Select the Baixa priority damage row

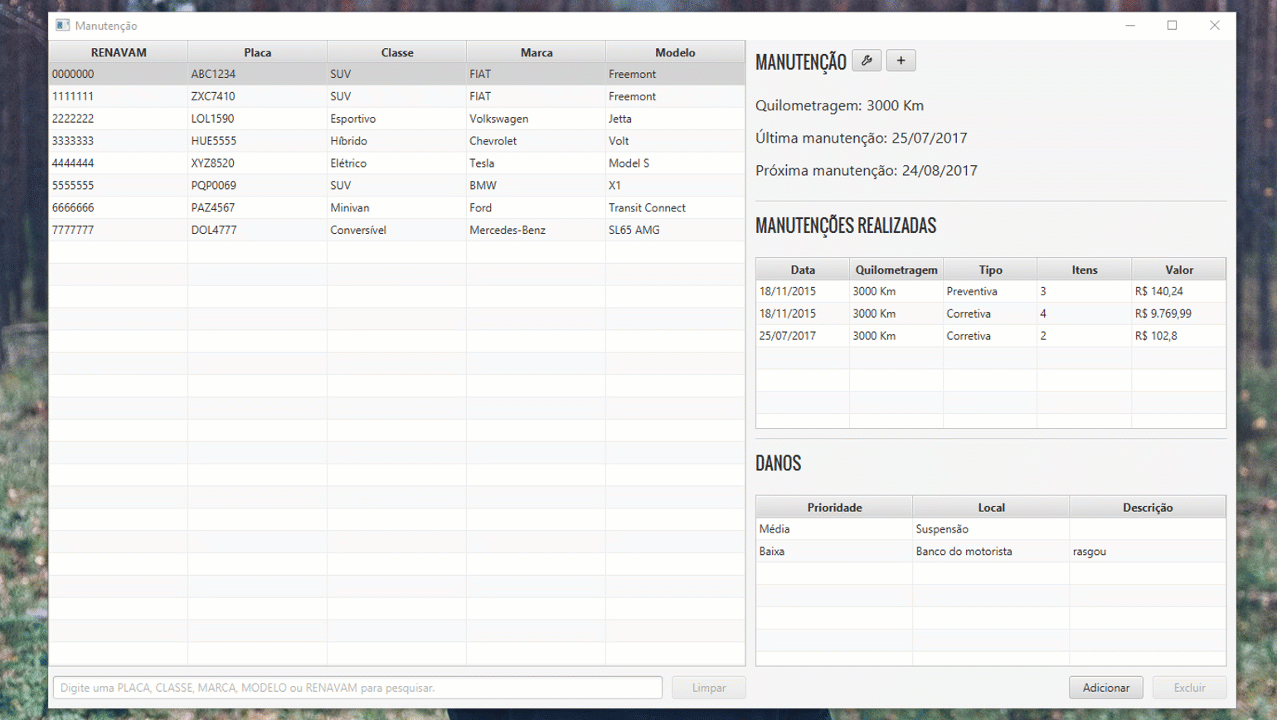coord(991,551)
